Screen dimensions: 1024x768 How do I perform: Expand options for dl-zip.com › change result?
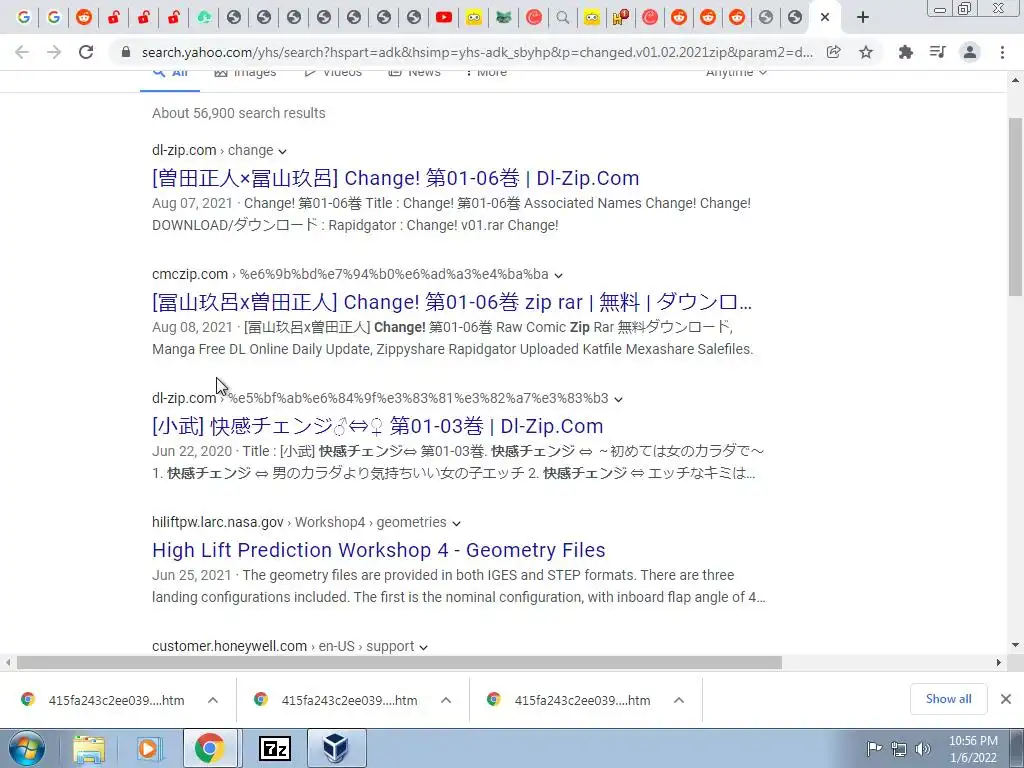pyautogui.click(x=282, y=151)
